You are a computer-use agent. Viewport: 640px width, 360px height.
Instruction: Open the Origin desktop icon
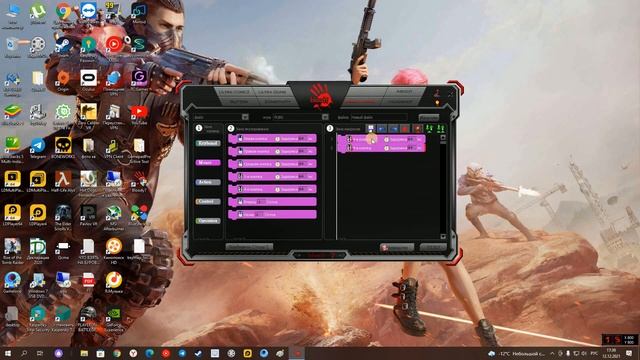click(x=63, y=81)
